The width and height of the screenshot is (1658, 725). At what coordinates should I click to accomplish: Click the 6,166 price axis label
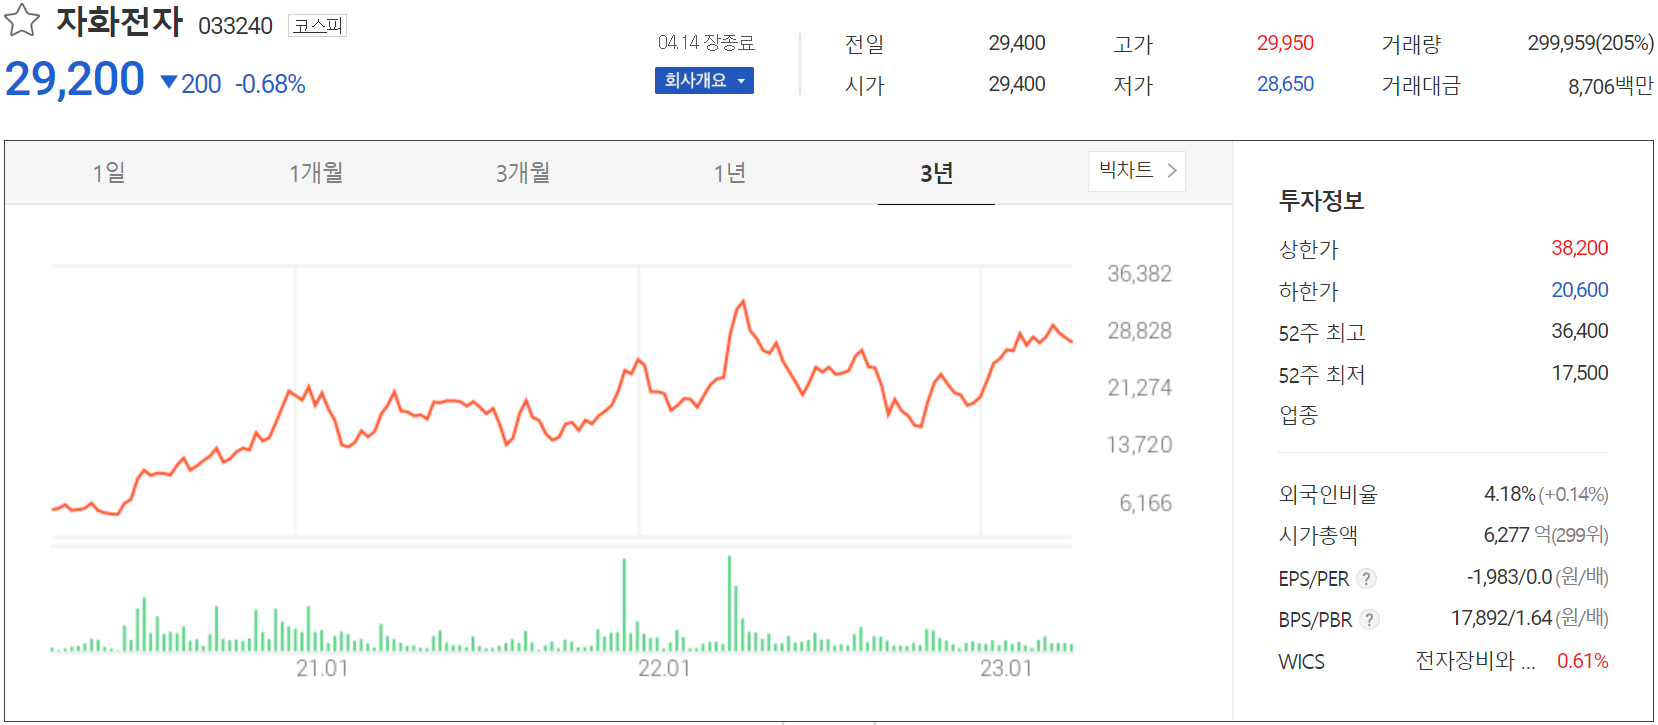[x=1145, y=503]
